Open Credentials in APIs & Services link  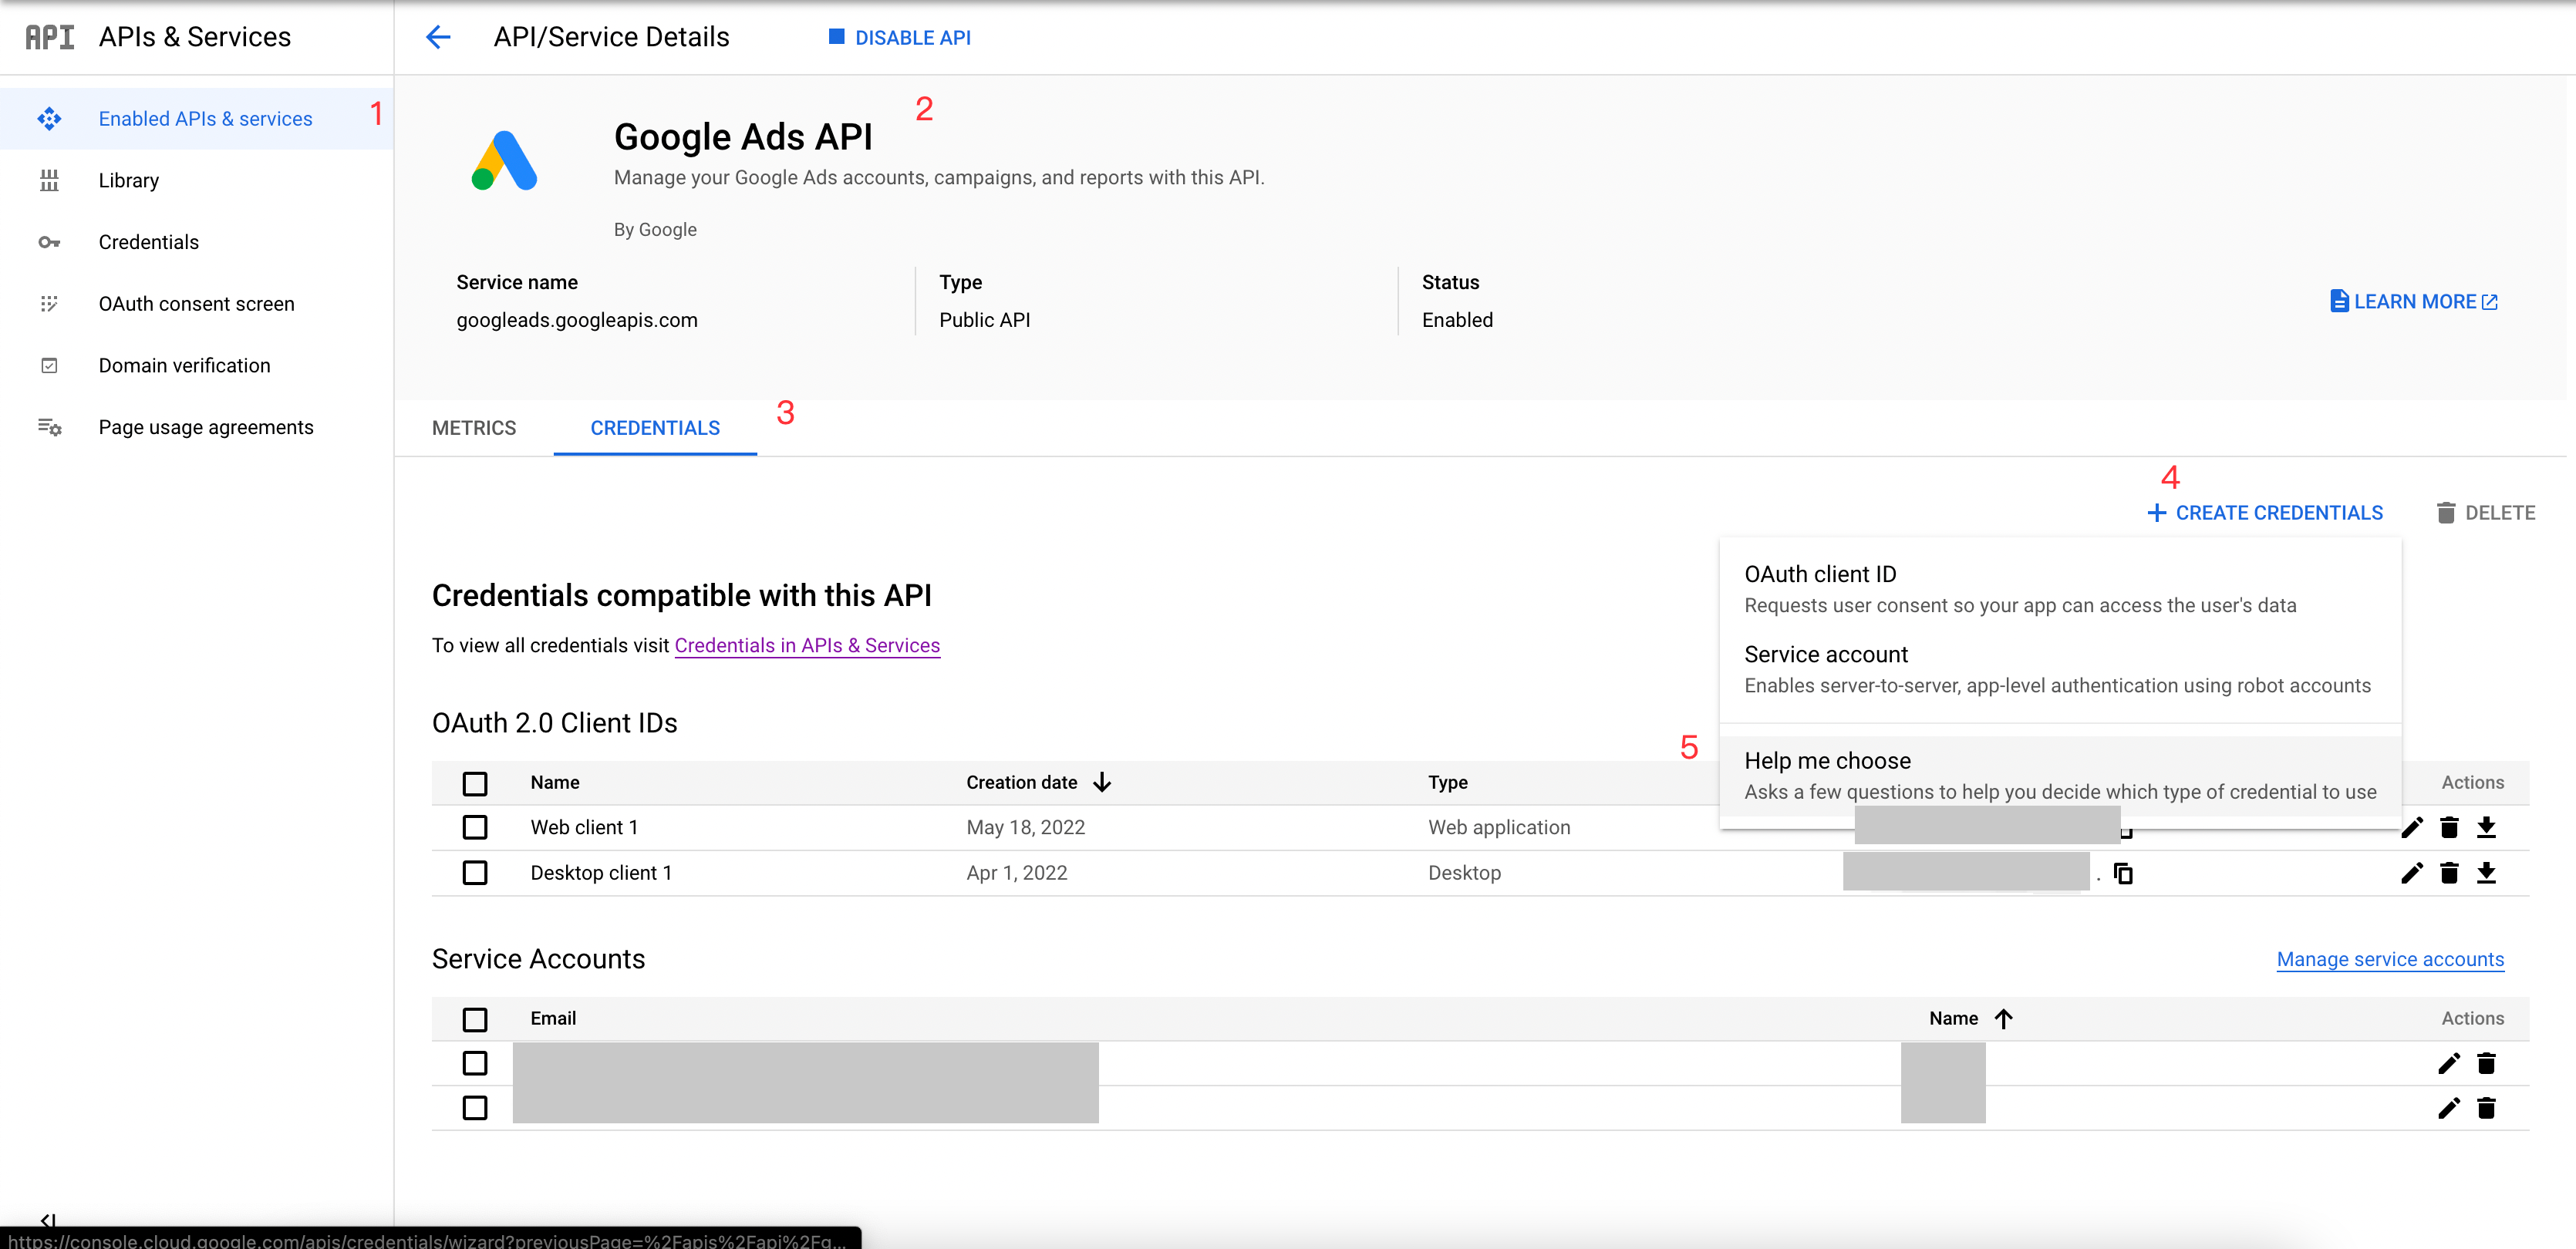point(807,645)
